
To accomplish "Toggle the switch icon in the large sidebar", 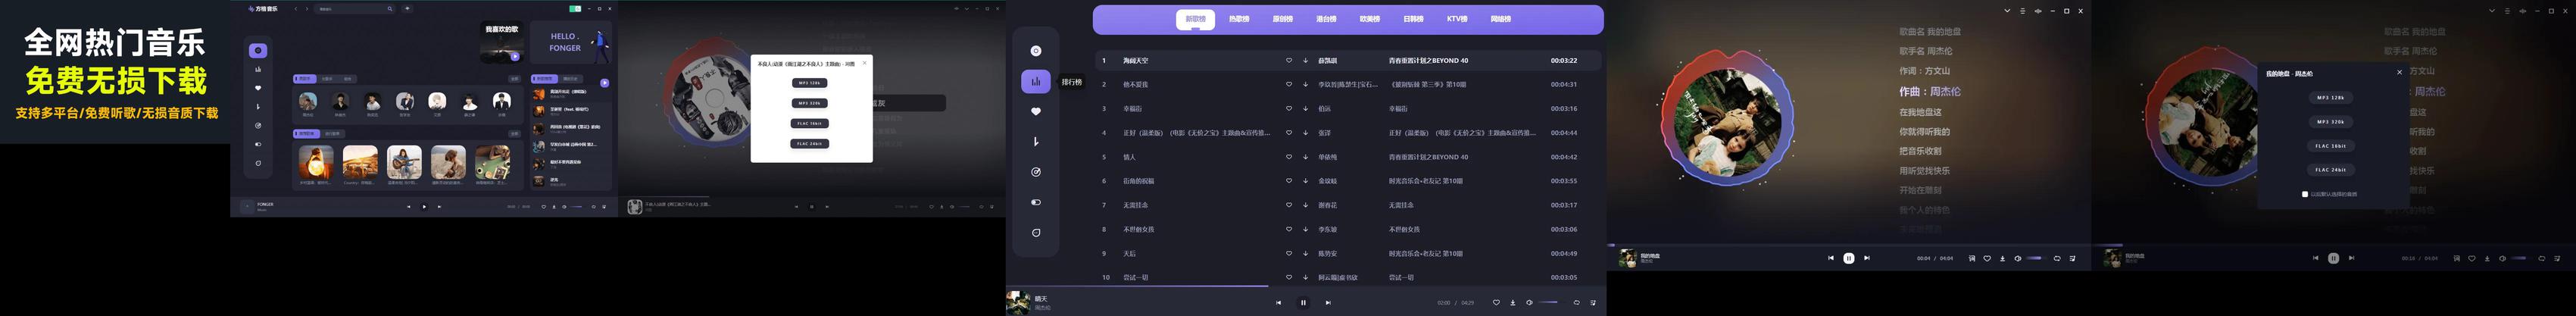I will [1035, 202].
